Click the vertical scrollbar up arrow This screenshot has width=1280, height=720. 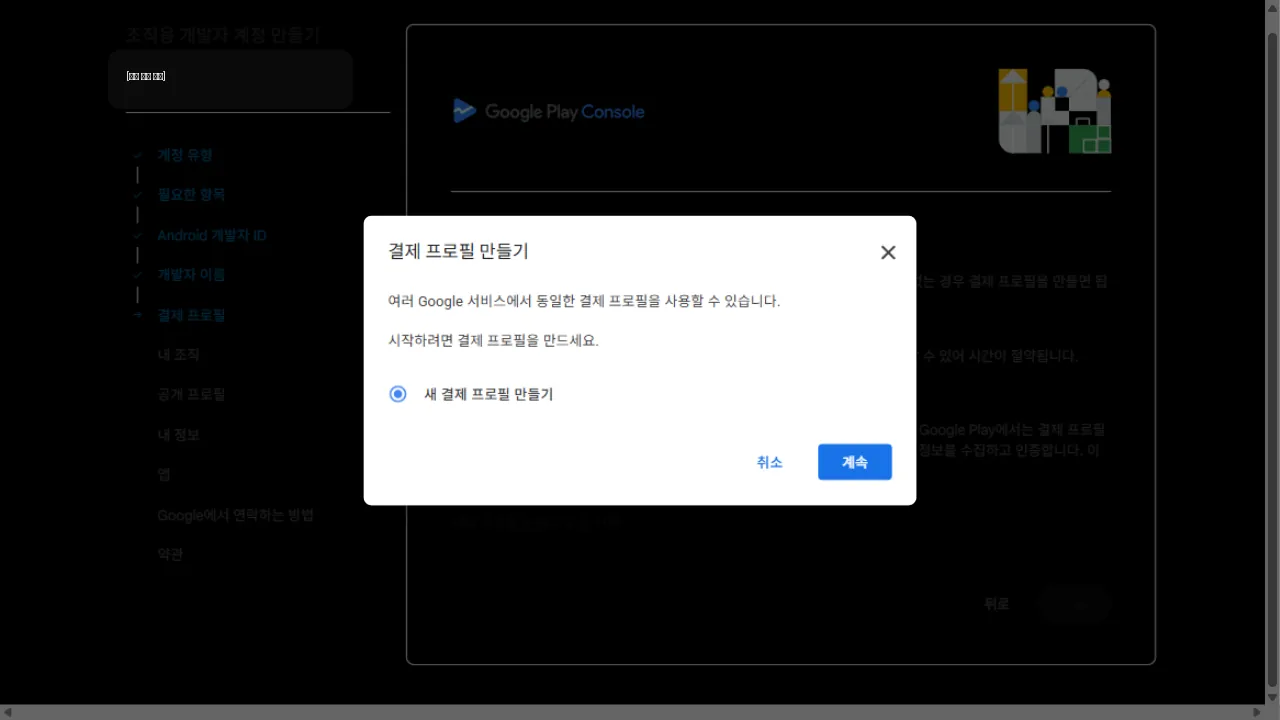click(x=1272, y=7)
